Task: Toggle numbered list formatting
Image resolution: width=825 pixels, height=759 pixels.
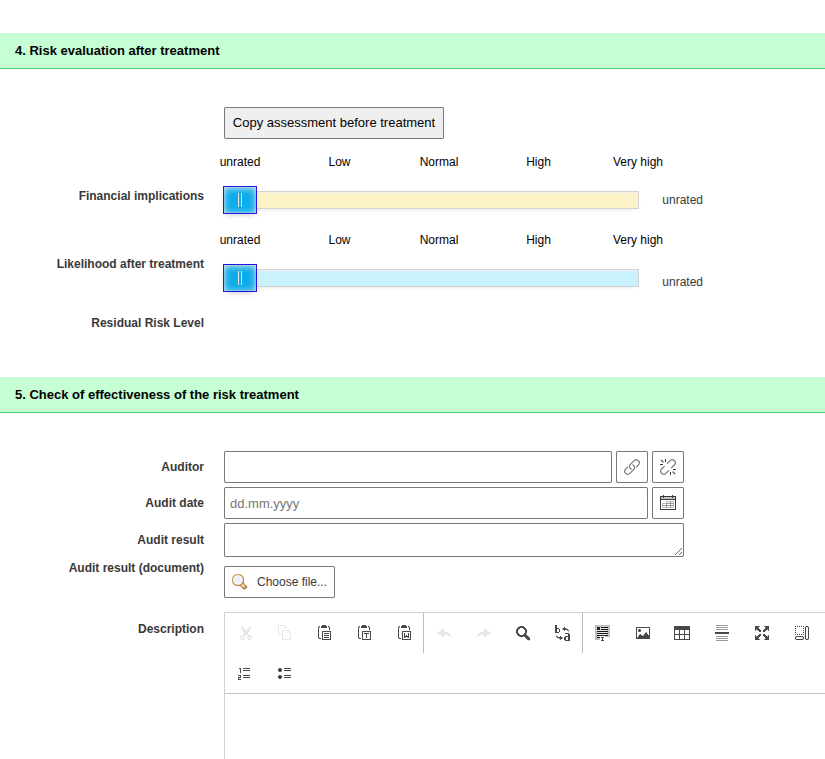Action: (x=244, y=672)
